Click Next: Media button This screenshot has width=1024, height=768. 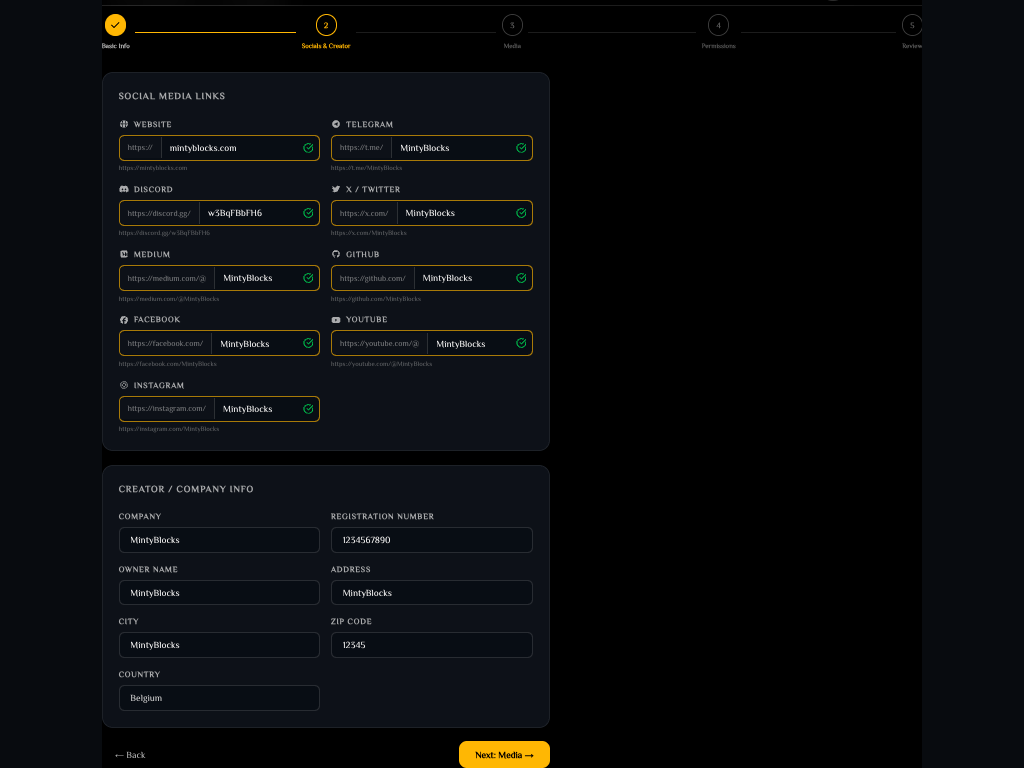click(x=504, y=755)
